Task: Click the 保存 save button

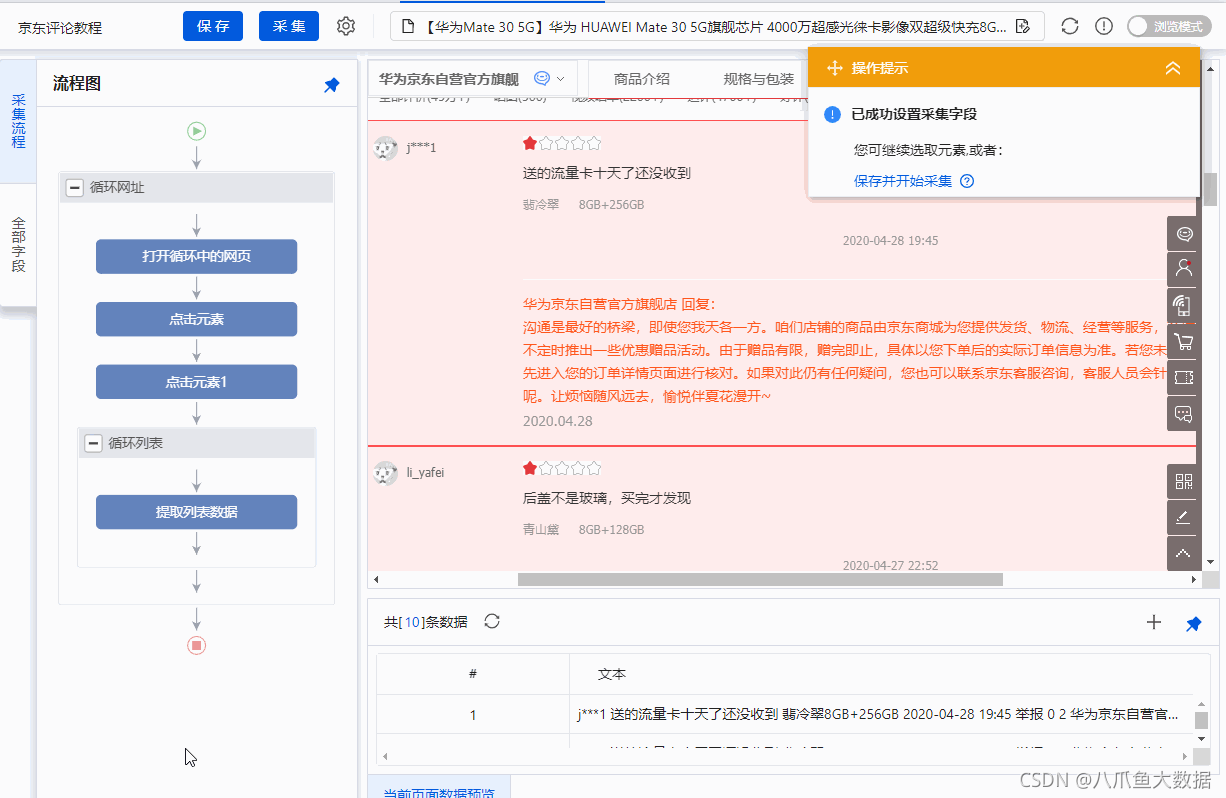Action: (x=213, y=26)
